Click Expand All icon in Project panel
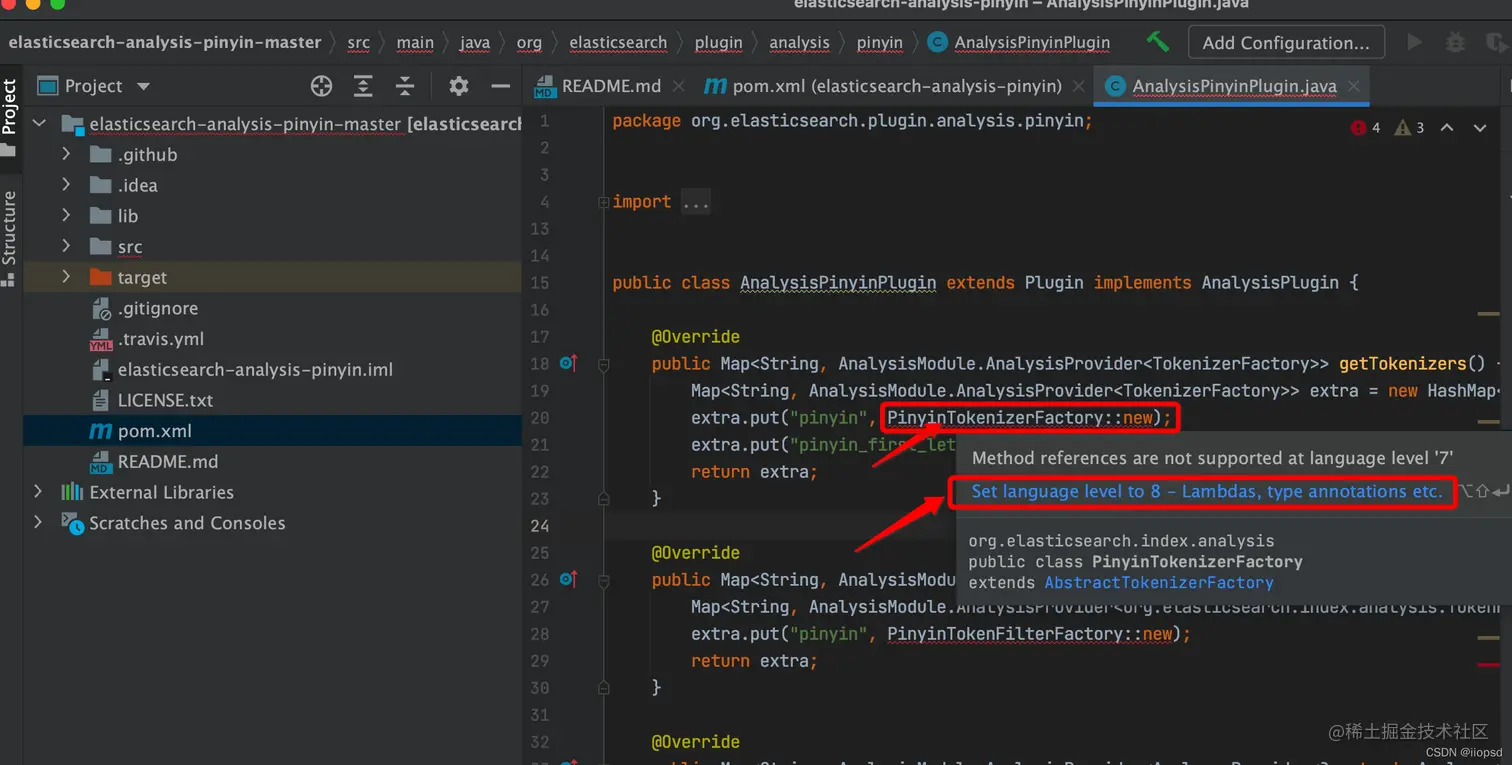Viewport: 1512px width, 765px height. 363,86
